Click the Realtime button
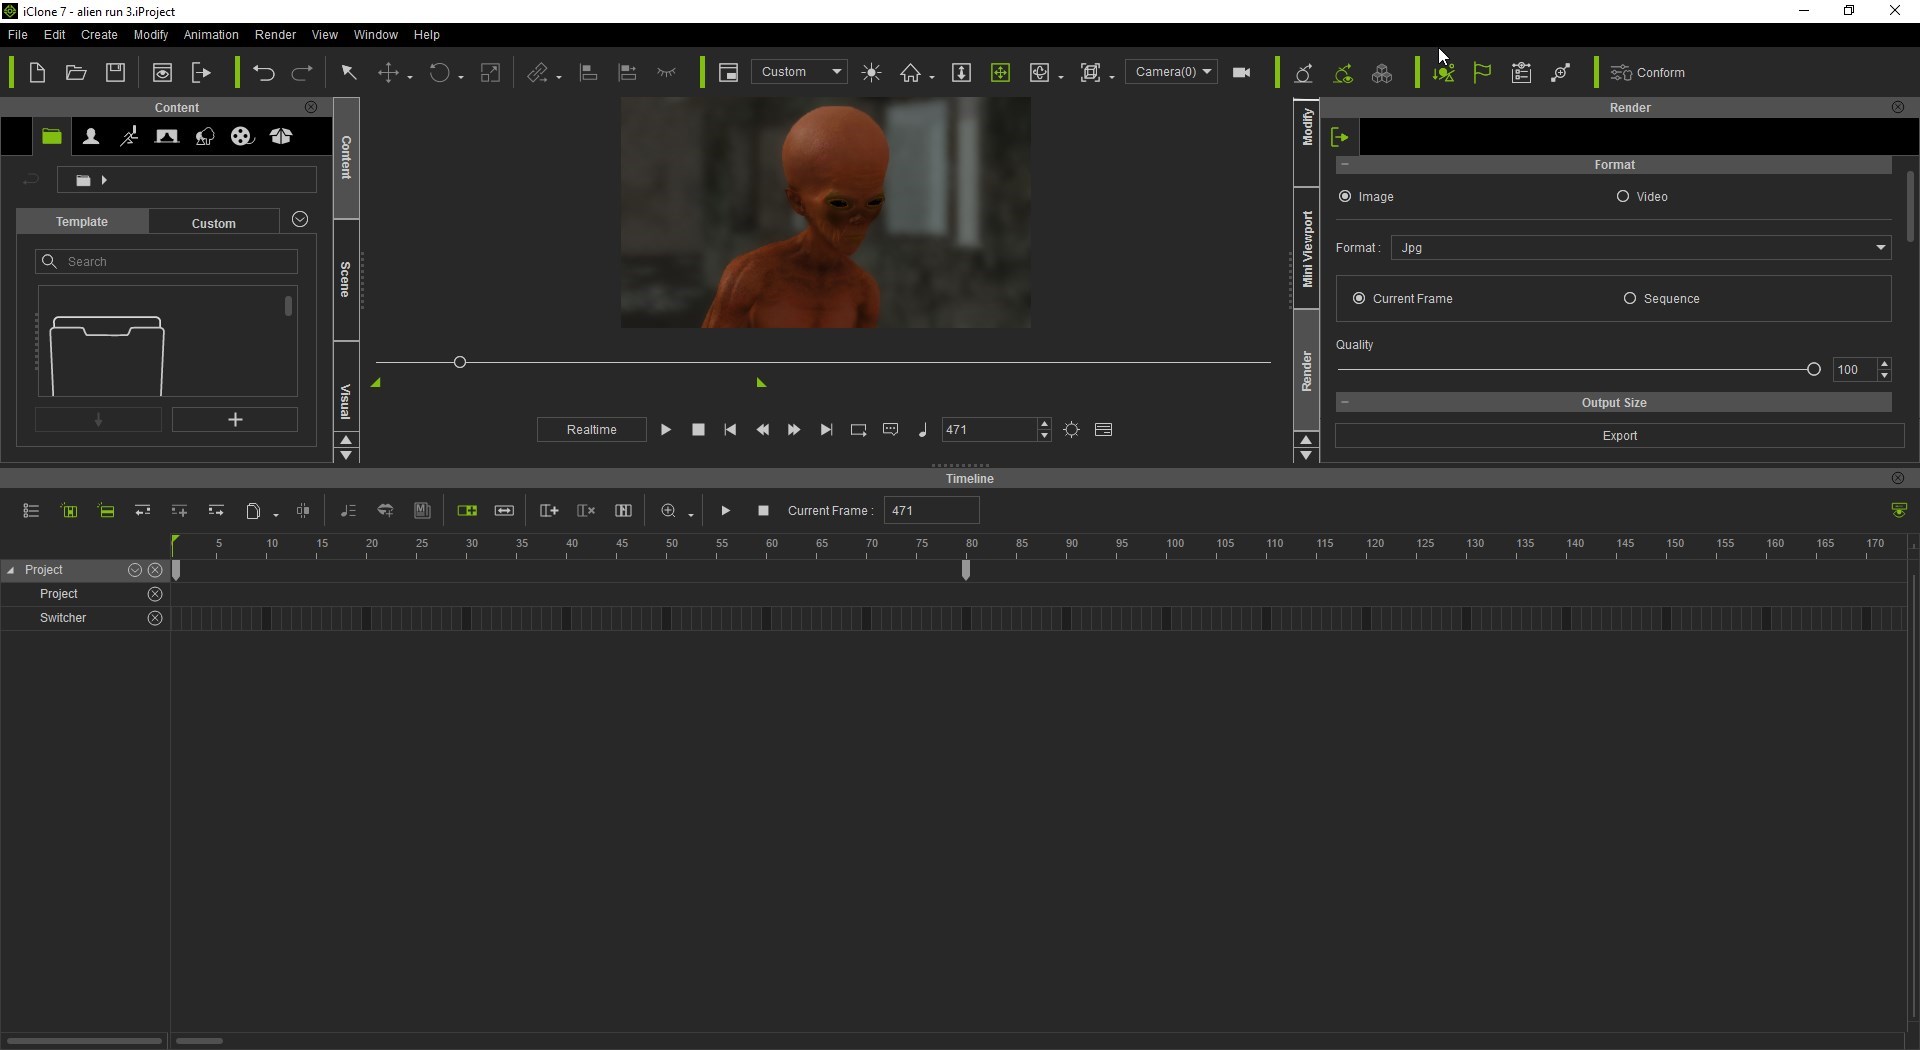Screen dimensions: 1920x1050 point(591,430)
